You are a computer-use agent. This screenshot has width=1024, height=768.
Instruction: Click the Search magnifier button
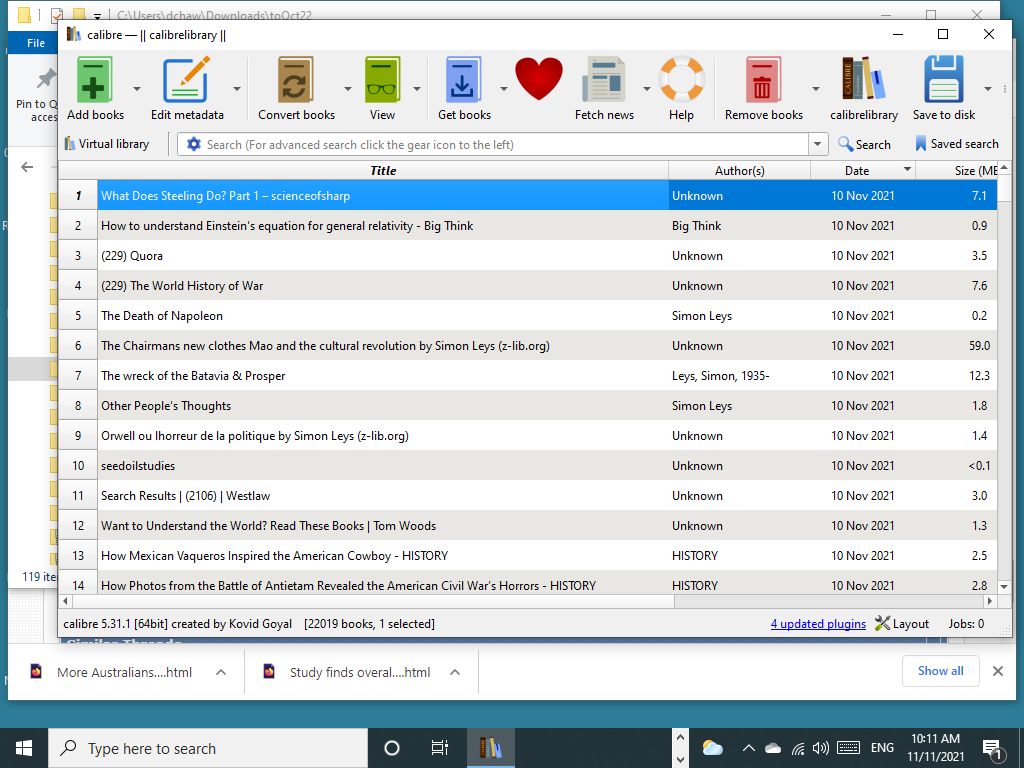pyautogui.click(x=865, y=144)
